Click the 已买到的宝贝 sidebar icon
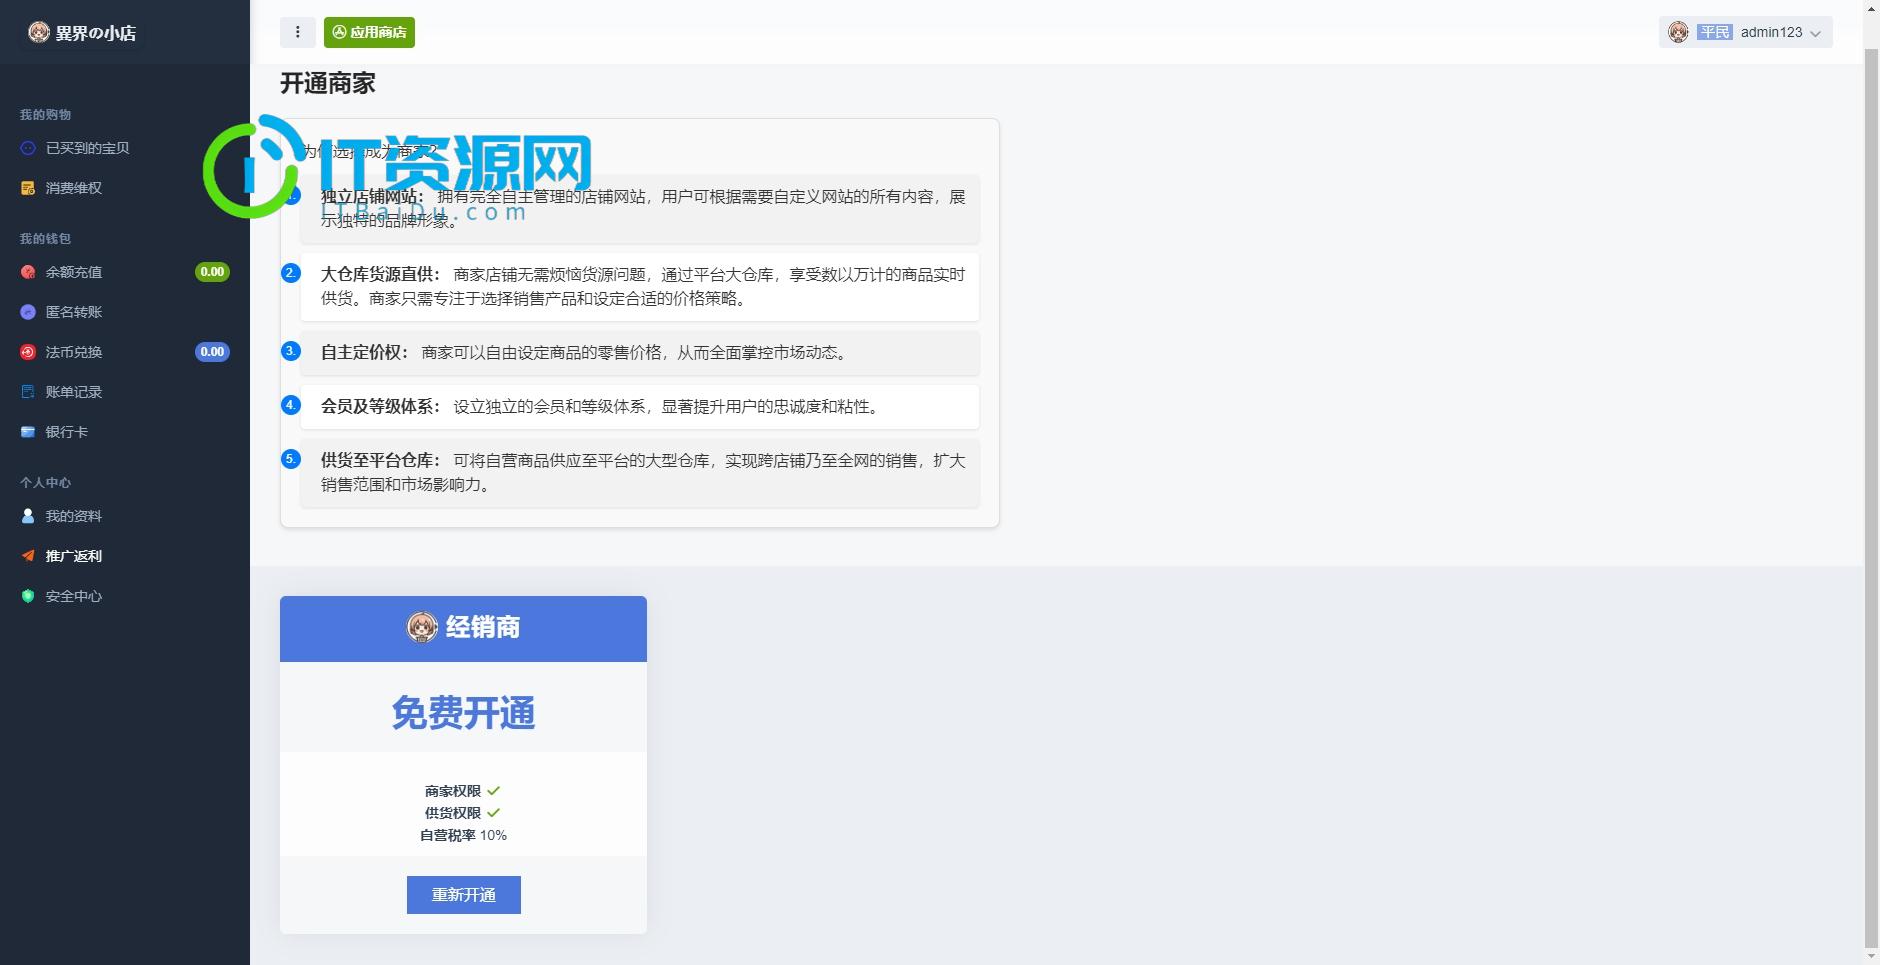This screenshot has height=965, width=1880. pyautogui.click(x=28, y=148)
